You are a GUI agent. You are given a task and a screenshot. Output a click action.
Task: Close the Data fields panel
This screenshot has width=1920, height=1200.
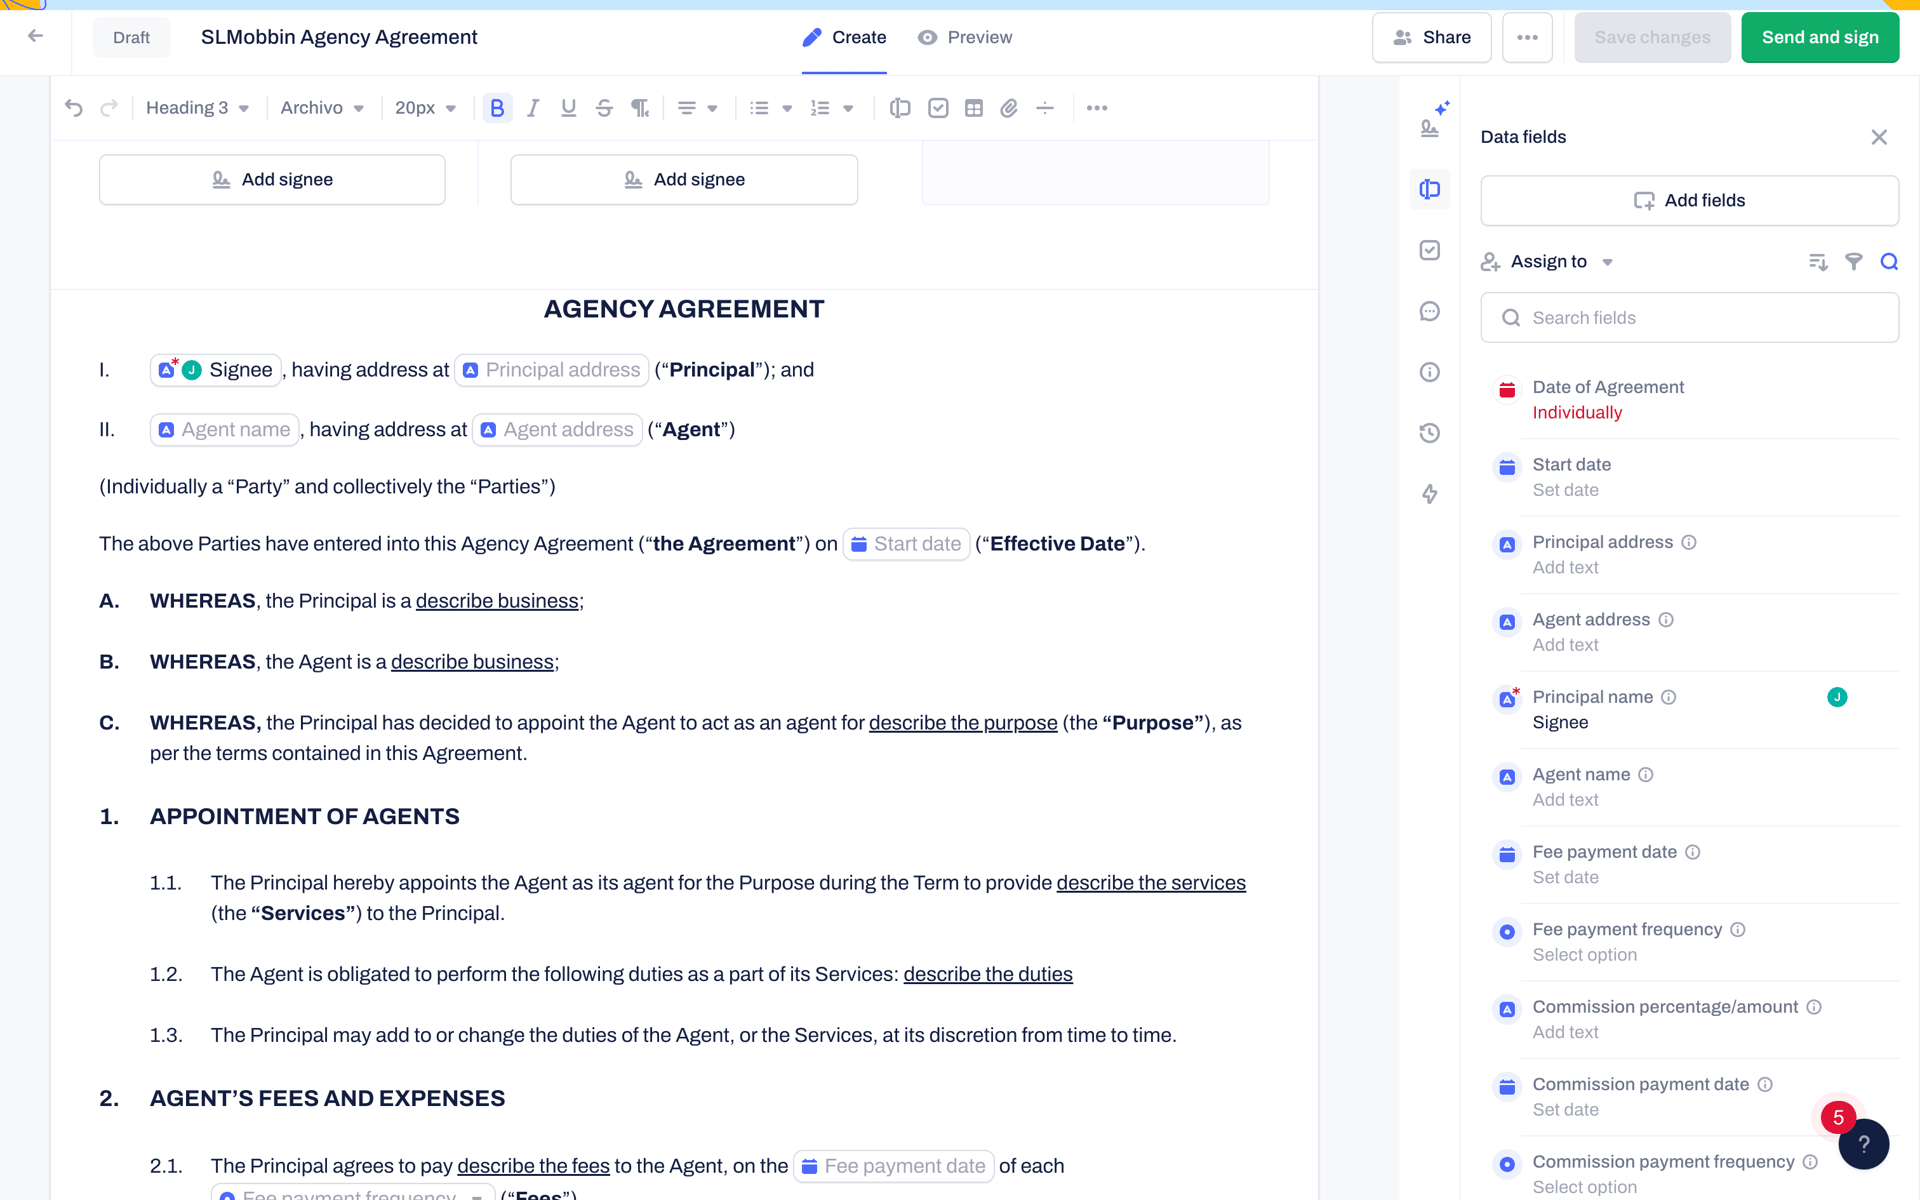tap(1879, 137)
